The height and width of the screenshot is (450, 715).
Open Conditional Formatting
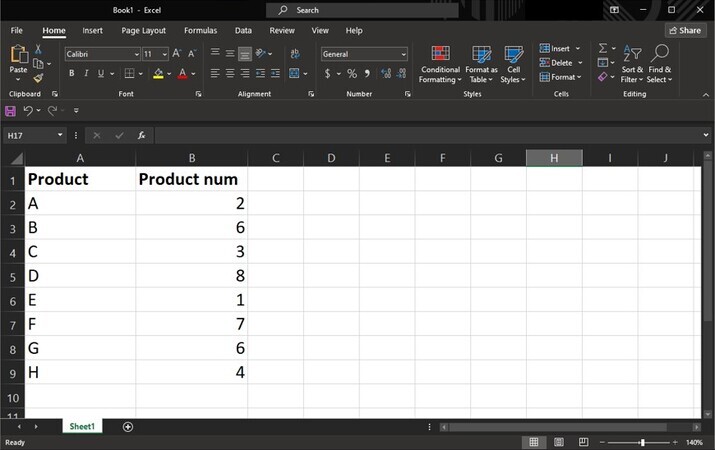(x=440, y=65)
